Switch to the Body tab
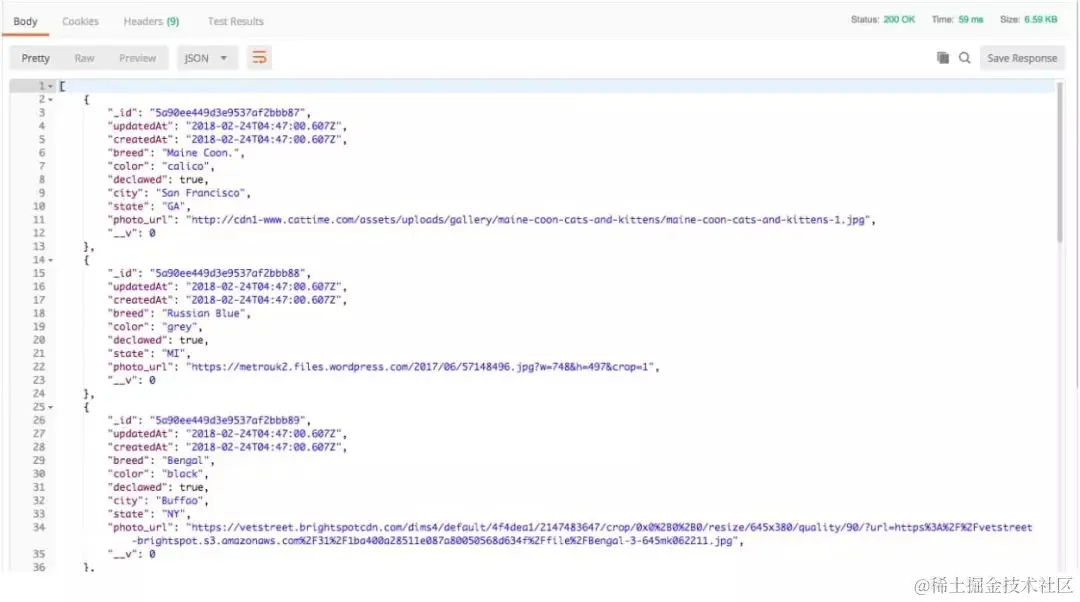Viewport: 1080px width, 602px height. (x=25, y=21)
